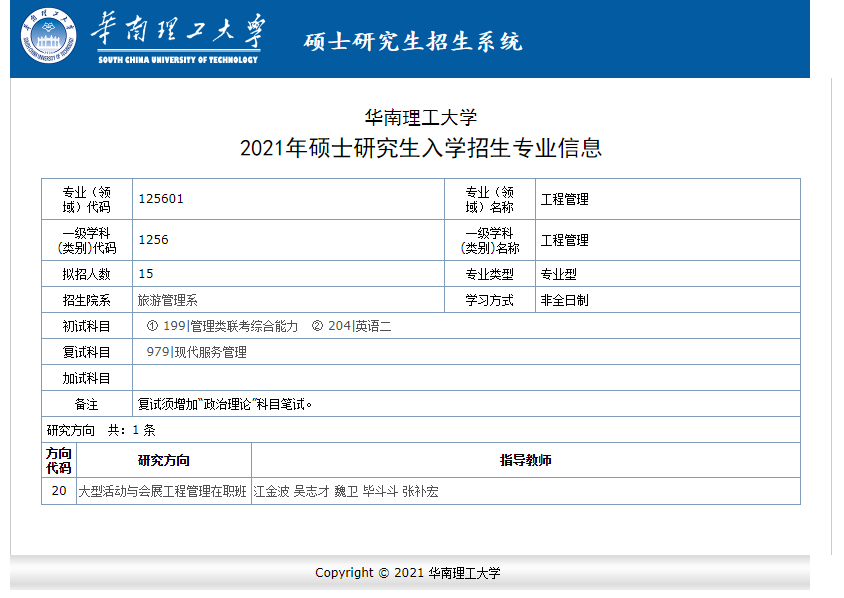
Task: Click the 加试科目 label cell
Action: (x=87, y=378)
